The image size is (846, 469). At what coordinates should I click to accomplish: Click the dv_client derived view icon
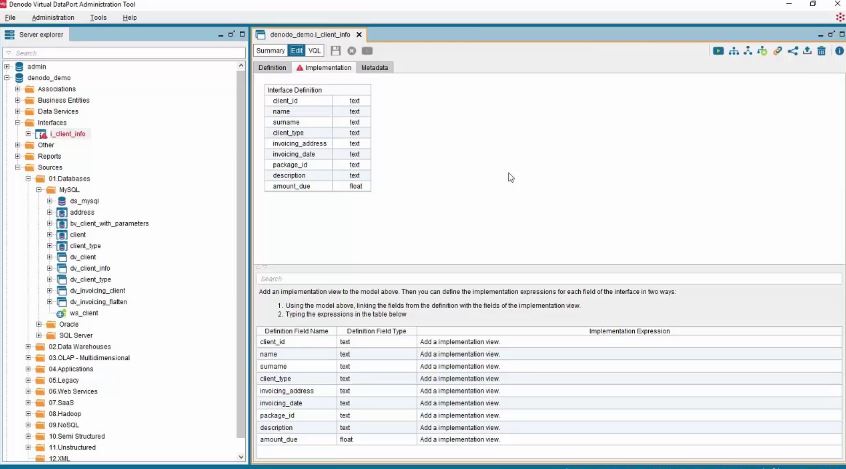pos(62,257)
